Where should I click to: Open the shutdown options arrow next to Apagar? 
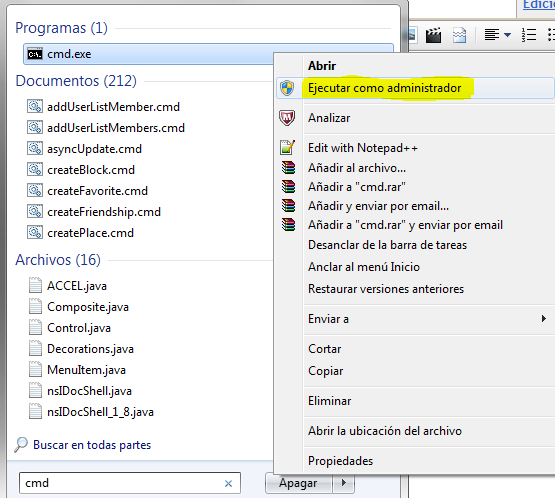[x=343, y=482]
